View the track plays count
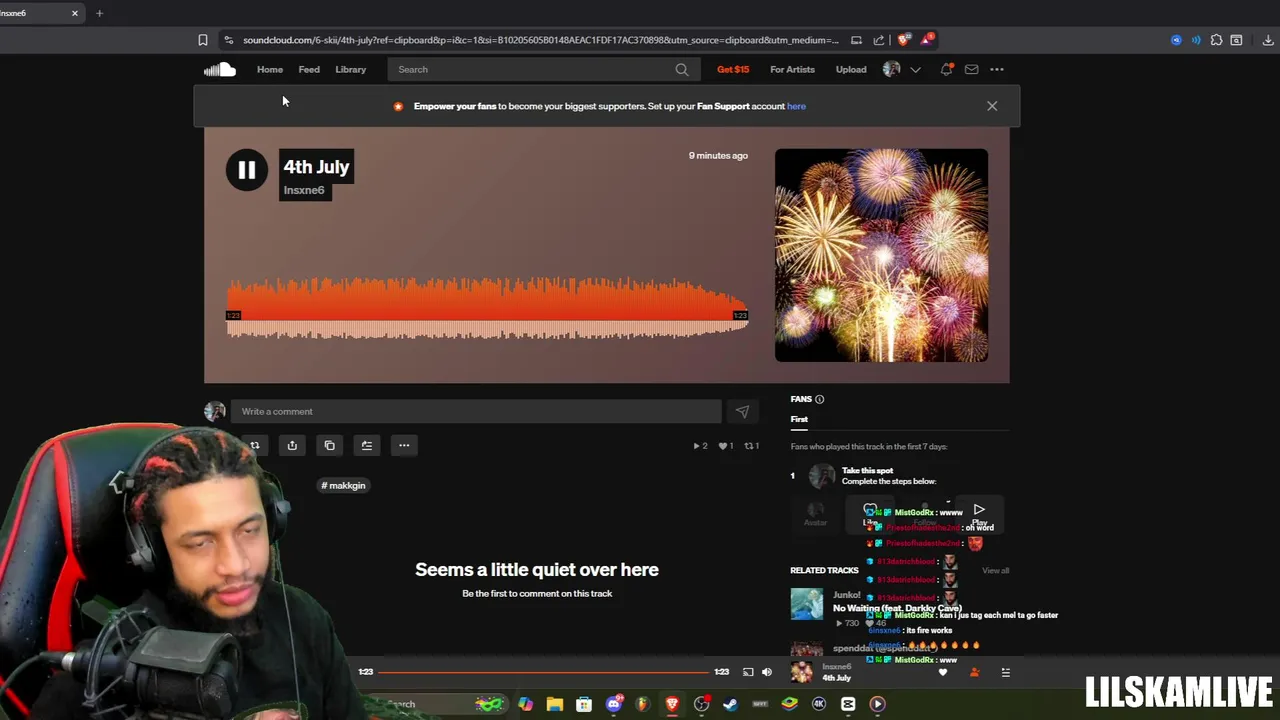Image resolution: width=1280 pixels, height=720 pixels. (x=700, y=446)
